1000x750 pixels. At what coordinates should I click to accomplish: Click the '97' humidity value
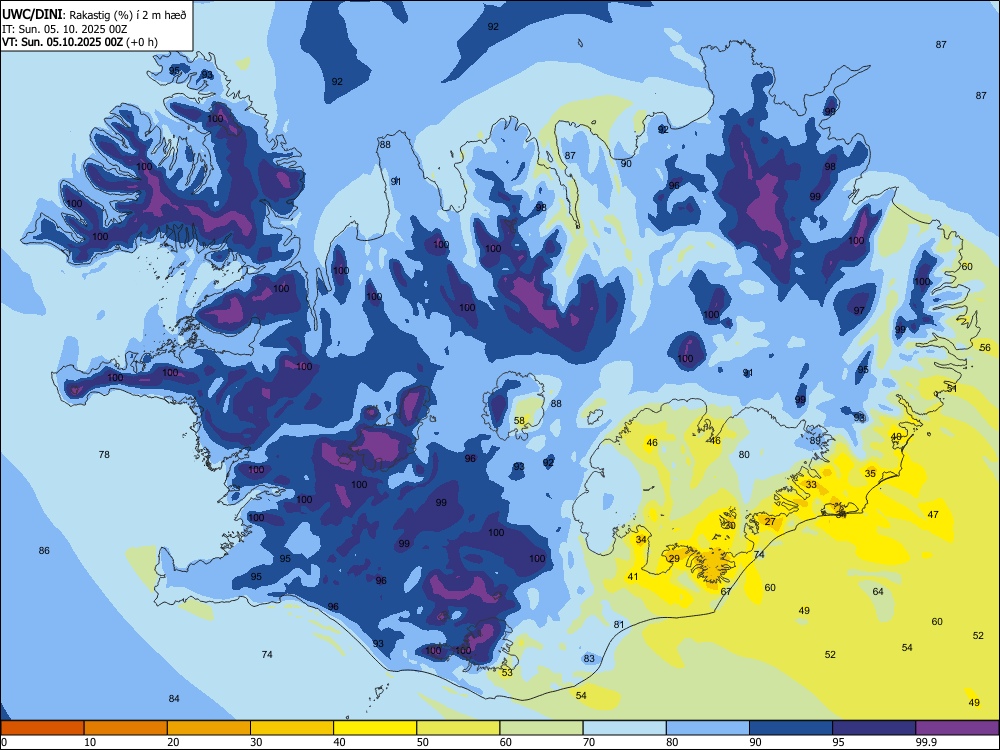[859, 311]
